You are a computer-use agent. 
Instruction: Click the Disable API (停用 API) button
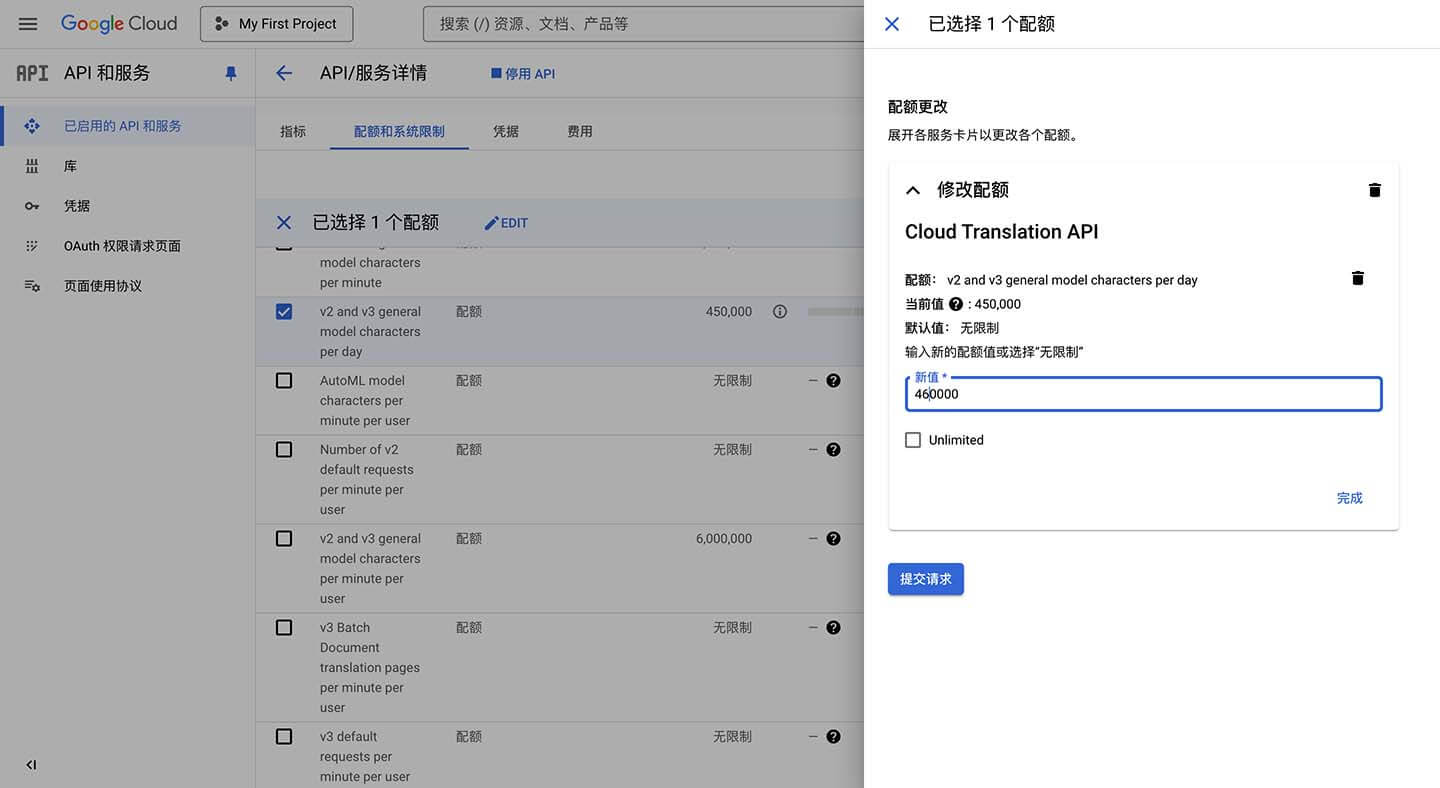pos(522,74)
